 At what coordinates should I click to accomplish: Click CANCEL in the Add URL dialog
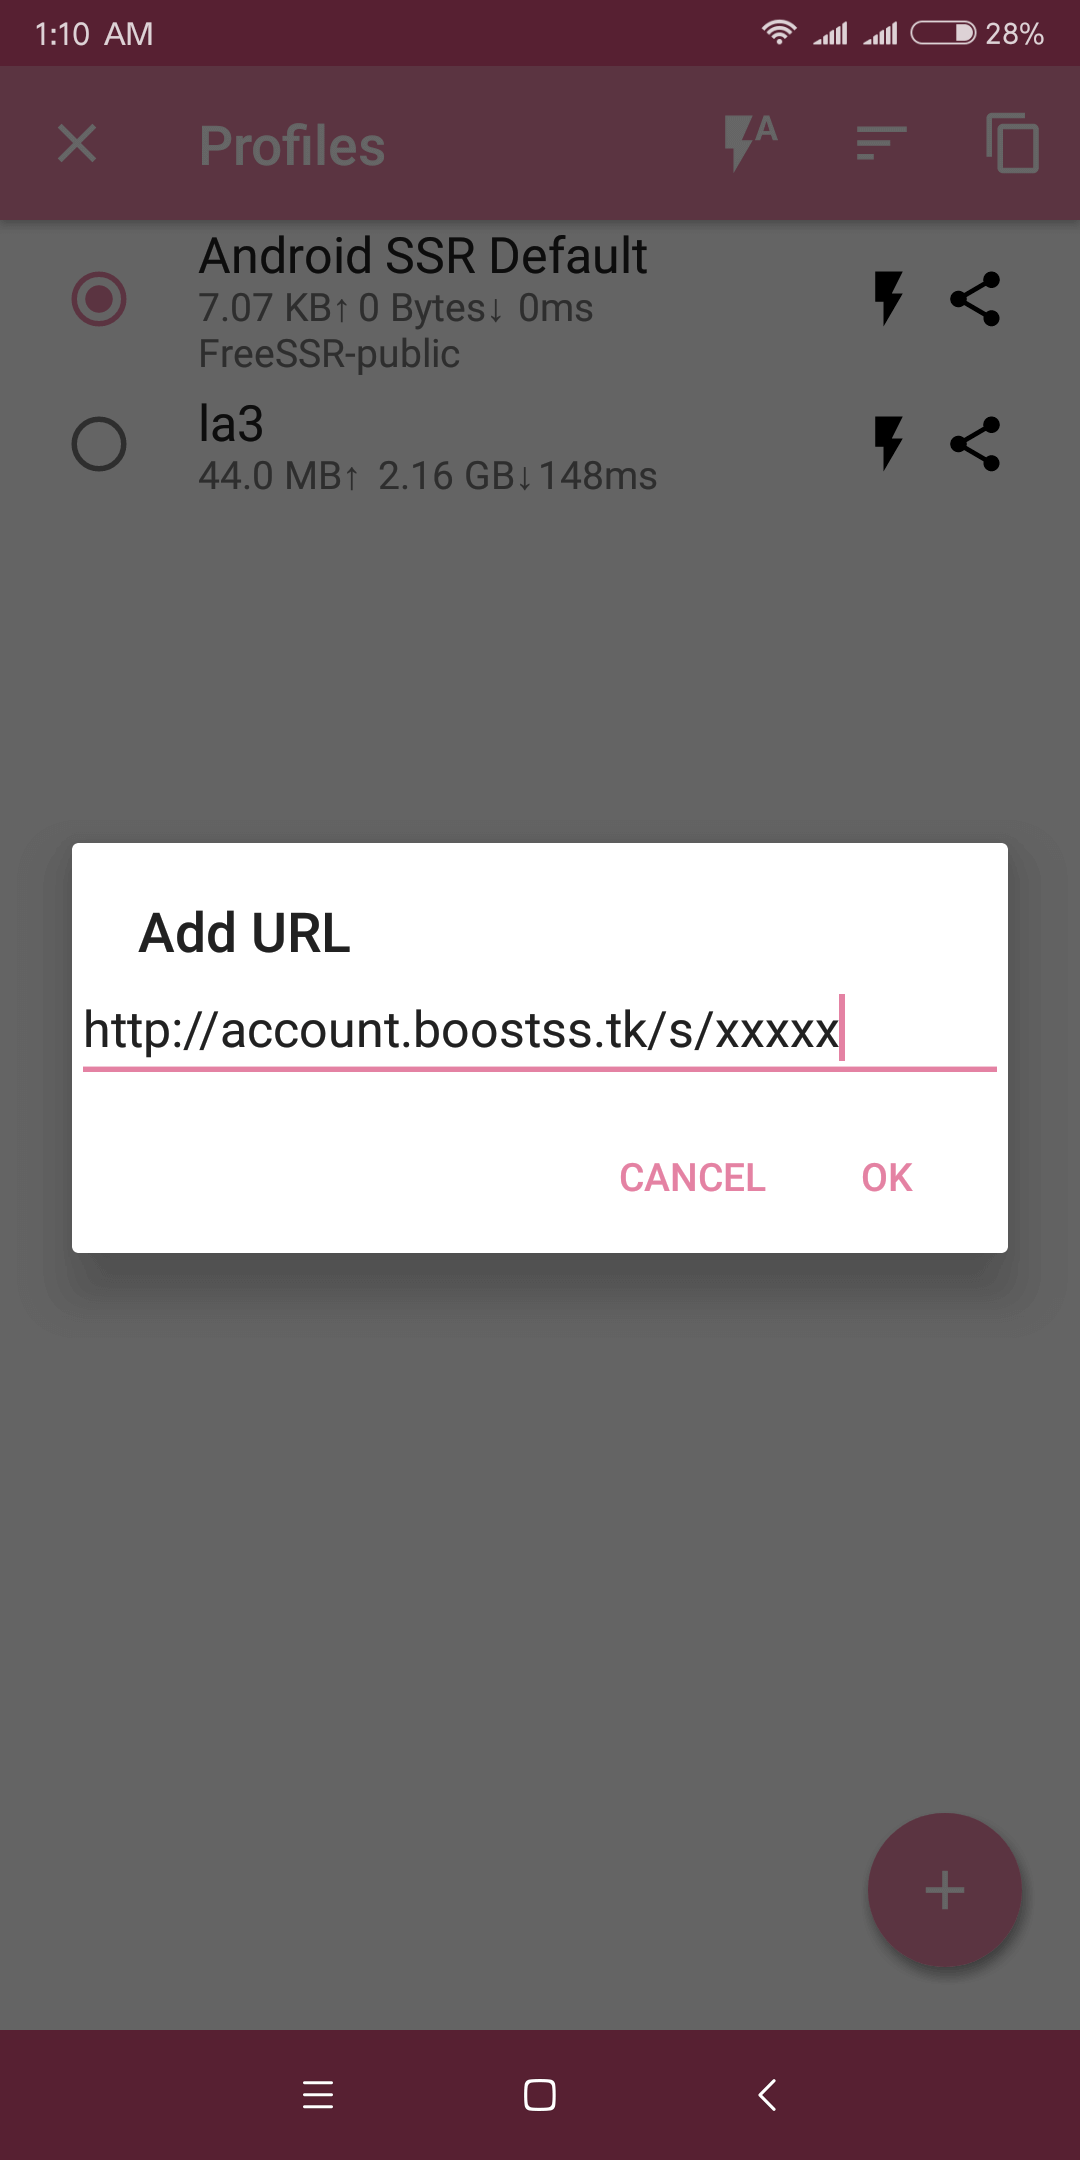tap(692, 1178)
